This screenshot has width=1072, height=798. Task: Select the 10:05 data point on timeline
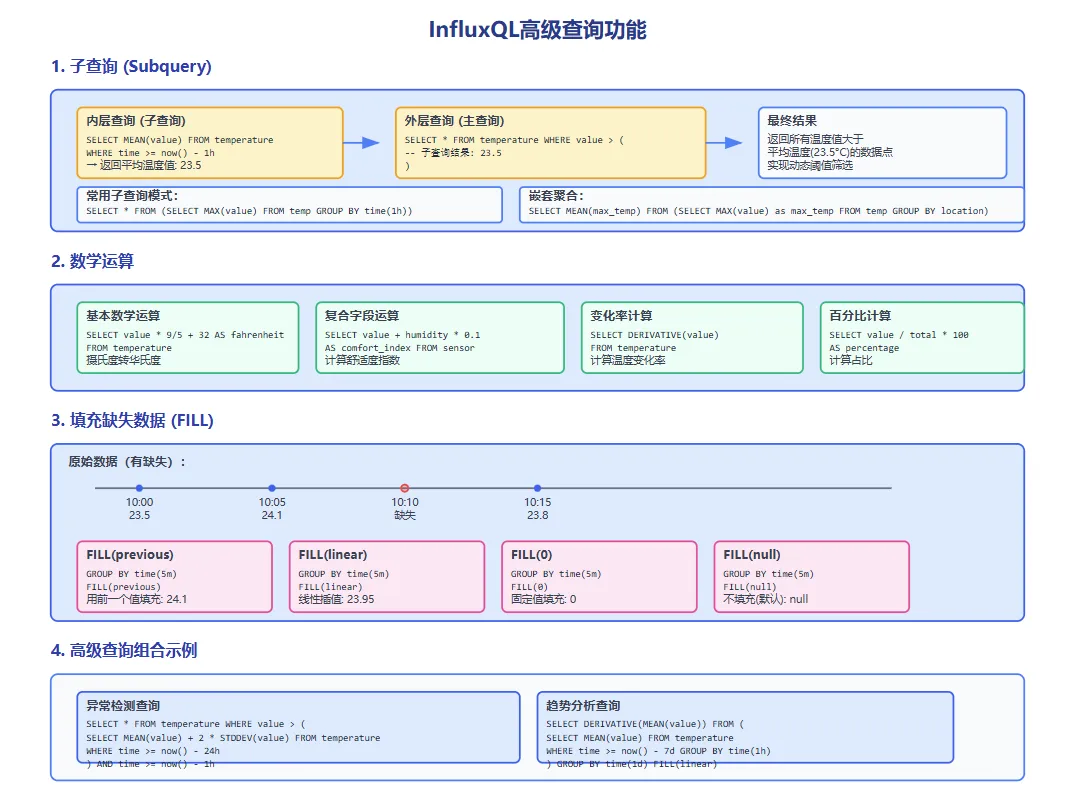[x=272, y=488]
